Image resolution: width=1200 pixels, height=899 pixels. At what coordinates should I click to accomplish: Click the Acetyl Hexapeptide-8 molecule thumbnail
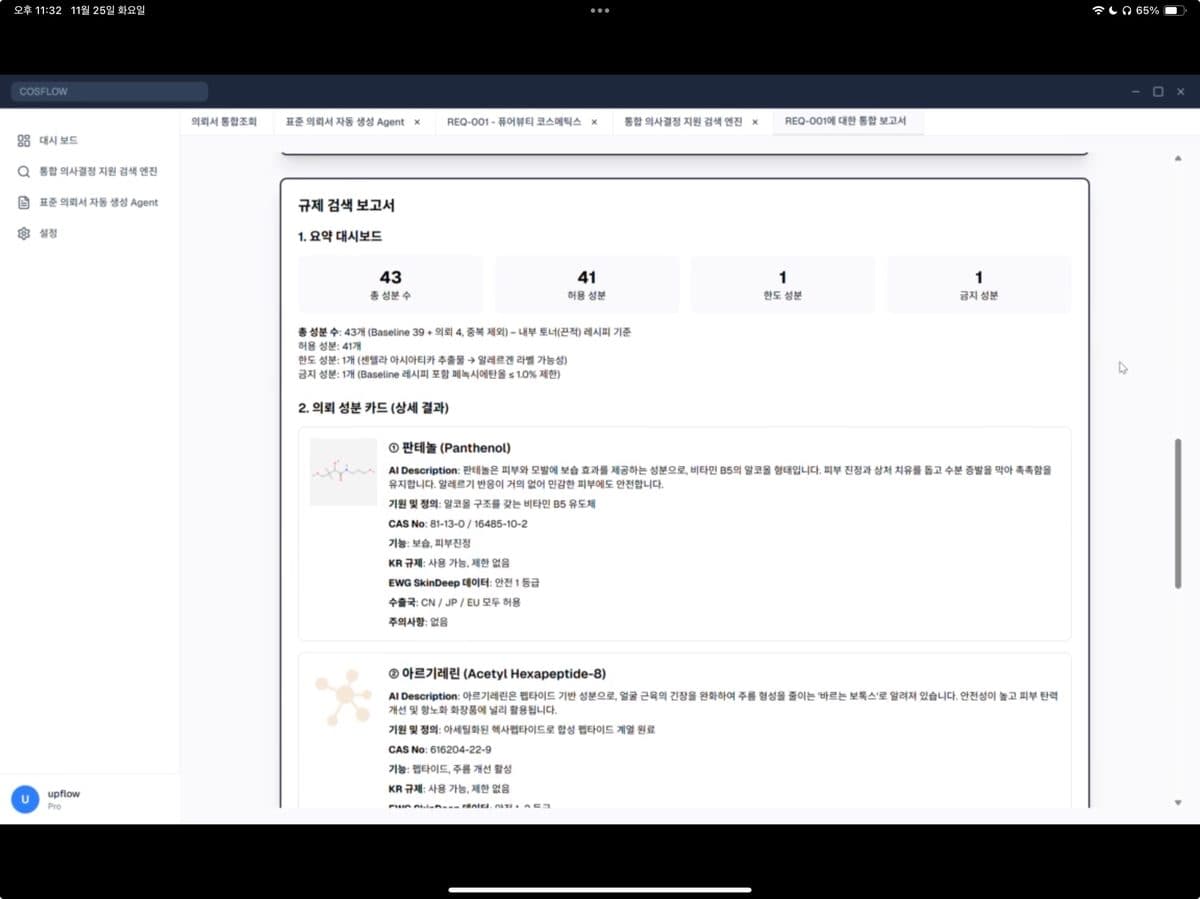click(343, 697)
